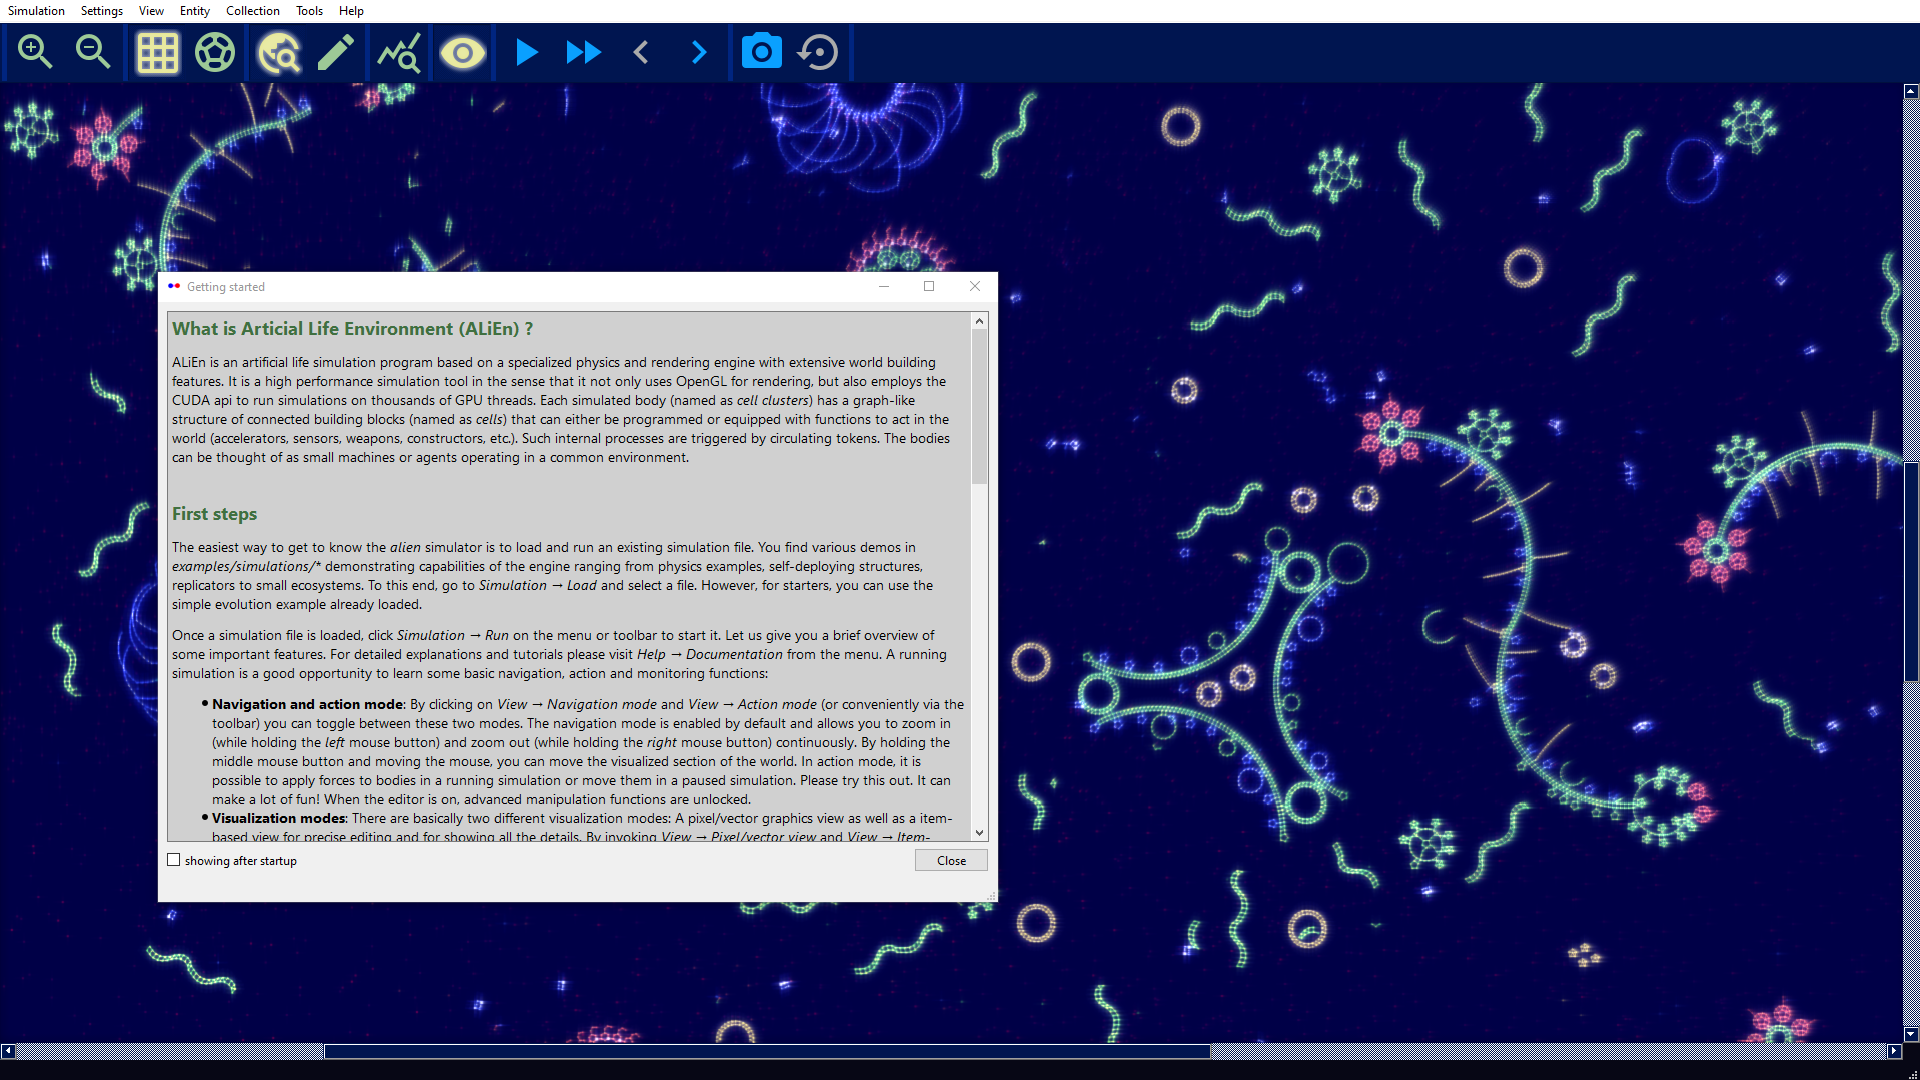
Task: Restore snapshot with the history icon
Action: 818,52
